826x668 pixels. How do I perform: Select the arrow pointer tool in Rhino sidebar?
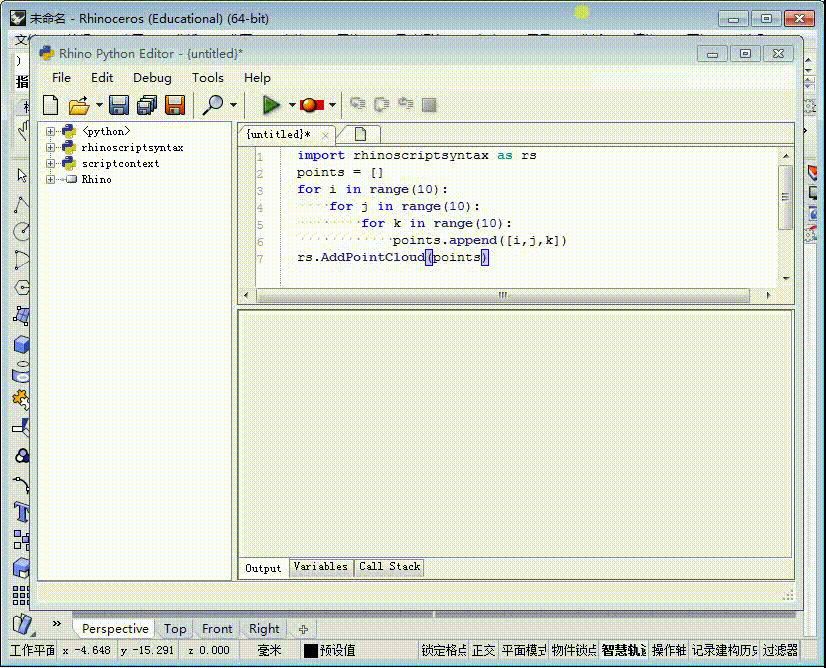(22, 175)
